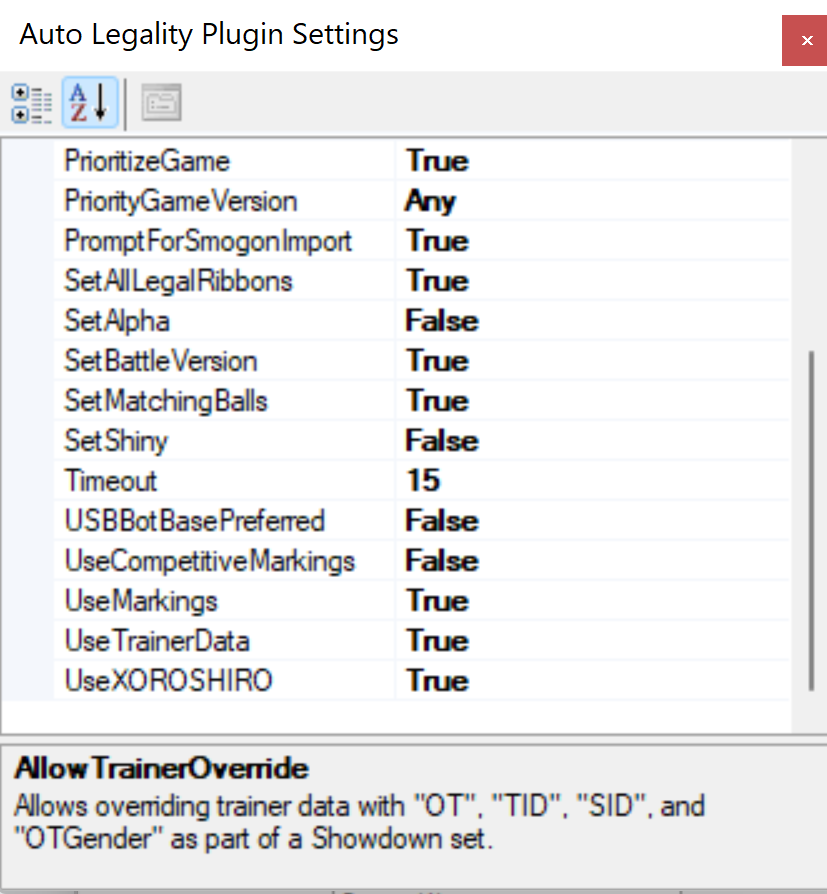The width and height of the screenshot is (827, 894).
Task: Open the Property Pages icon
Action: tap(161, 103)
